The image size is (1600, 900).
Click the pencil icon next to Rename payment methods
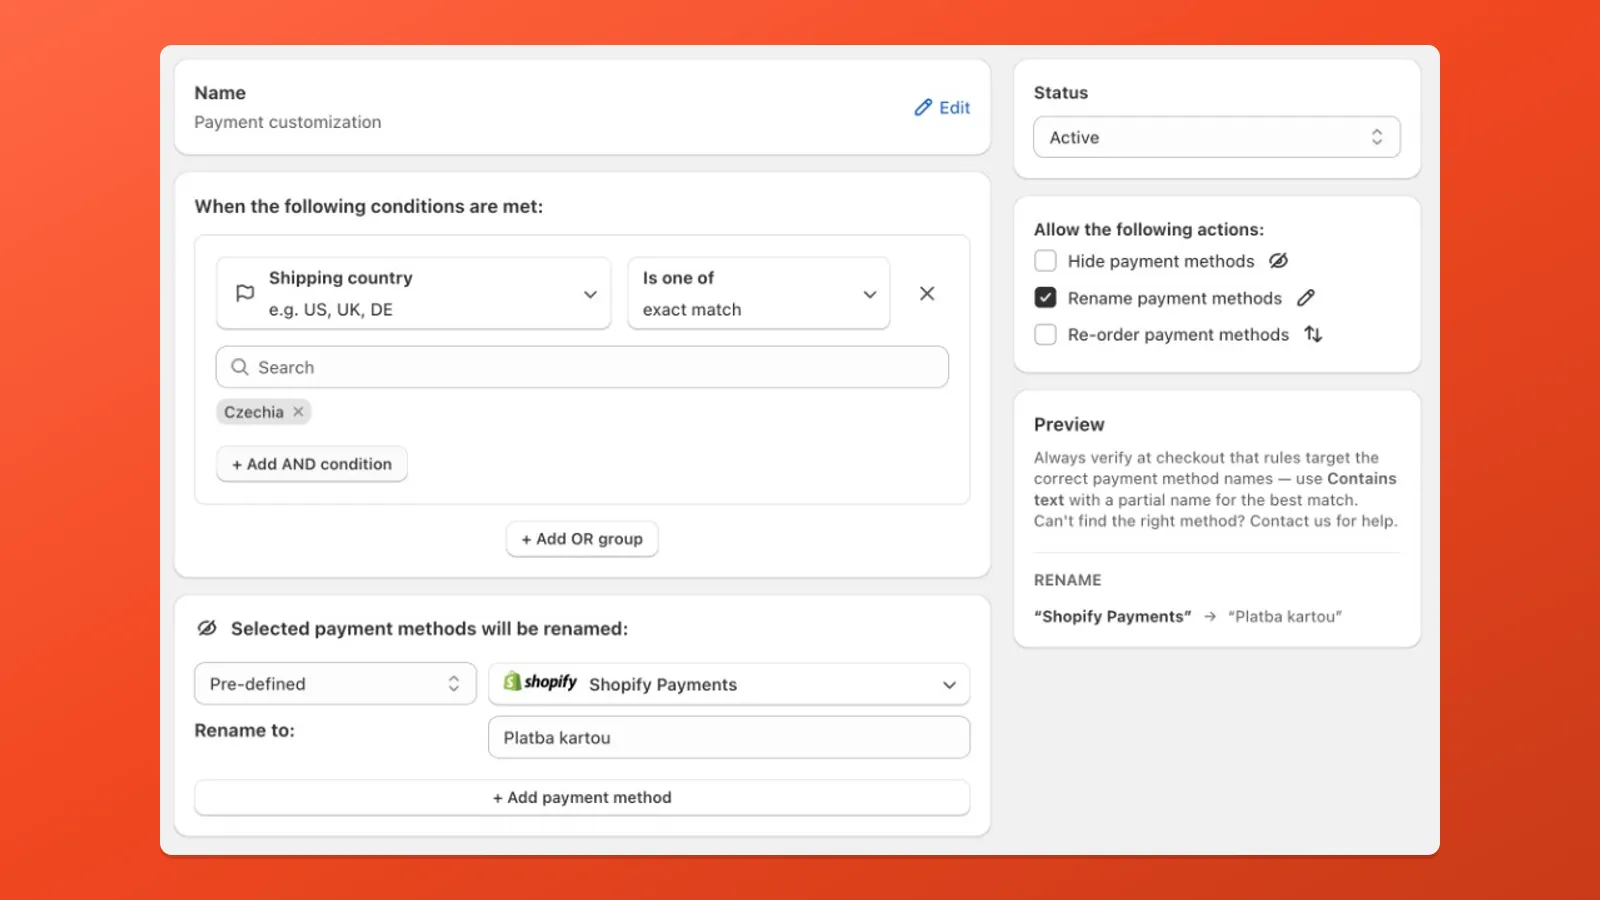pos(1306,297)
